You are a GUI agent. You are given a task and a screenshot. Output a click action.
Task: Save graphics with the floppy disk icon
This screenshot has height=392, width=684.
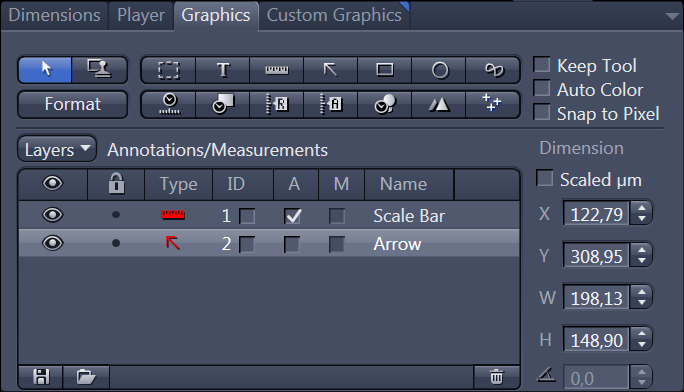click(41, 377)
